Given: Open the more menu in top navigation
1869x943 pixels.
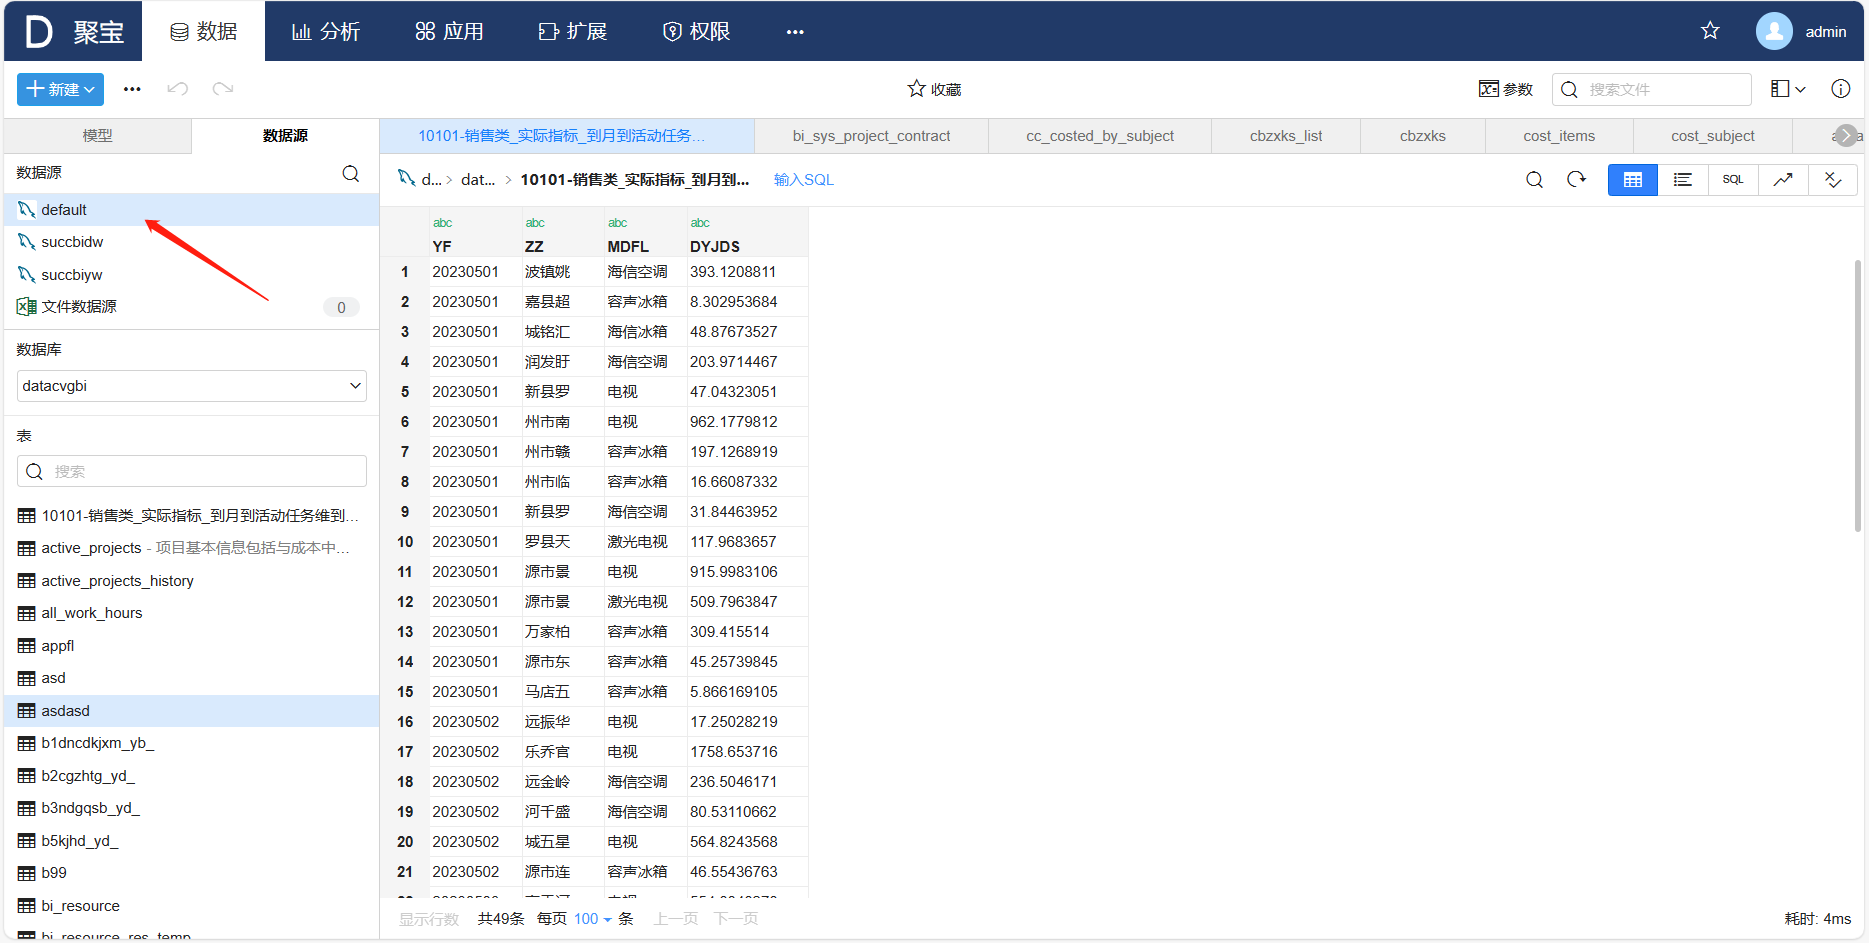Looking at the screenshot, I should (x=795, y=32).
